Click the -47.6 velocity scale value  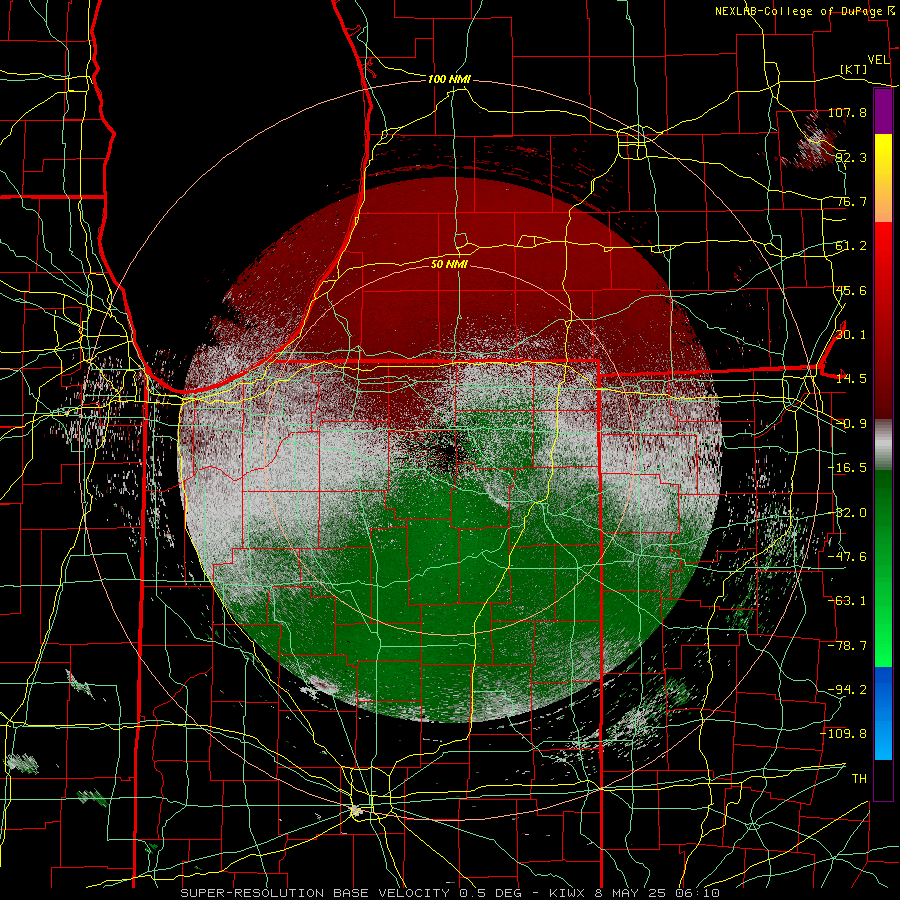(x=847, y=557)
